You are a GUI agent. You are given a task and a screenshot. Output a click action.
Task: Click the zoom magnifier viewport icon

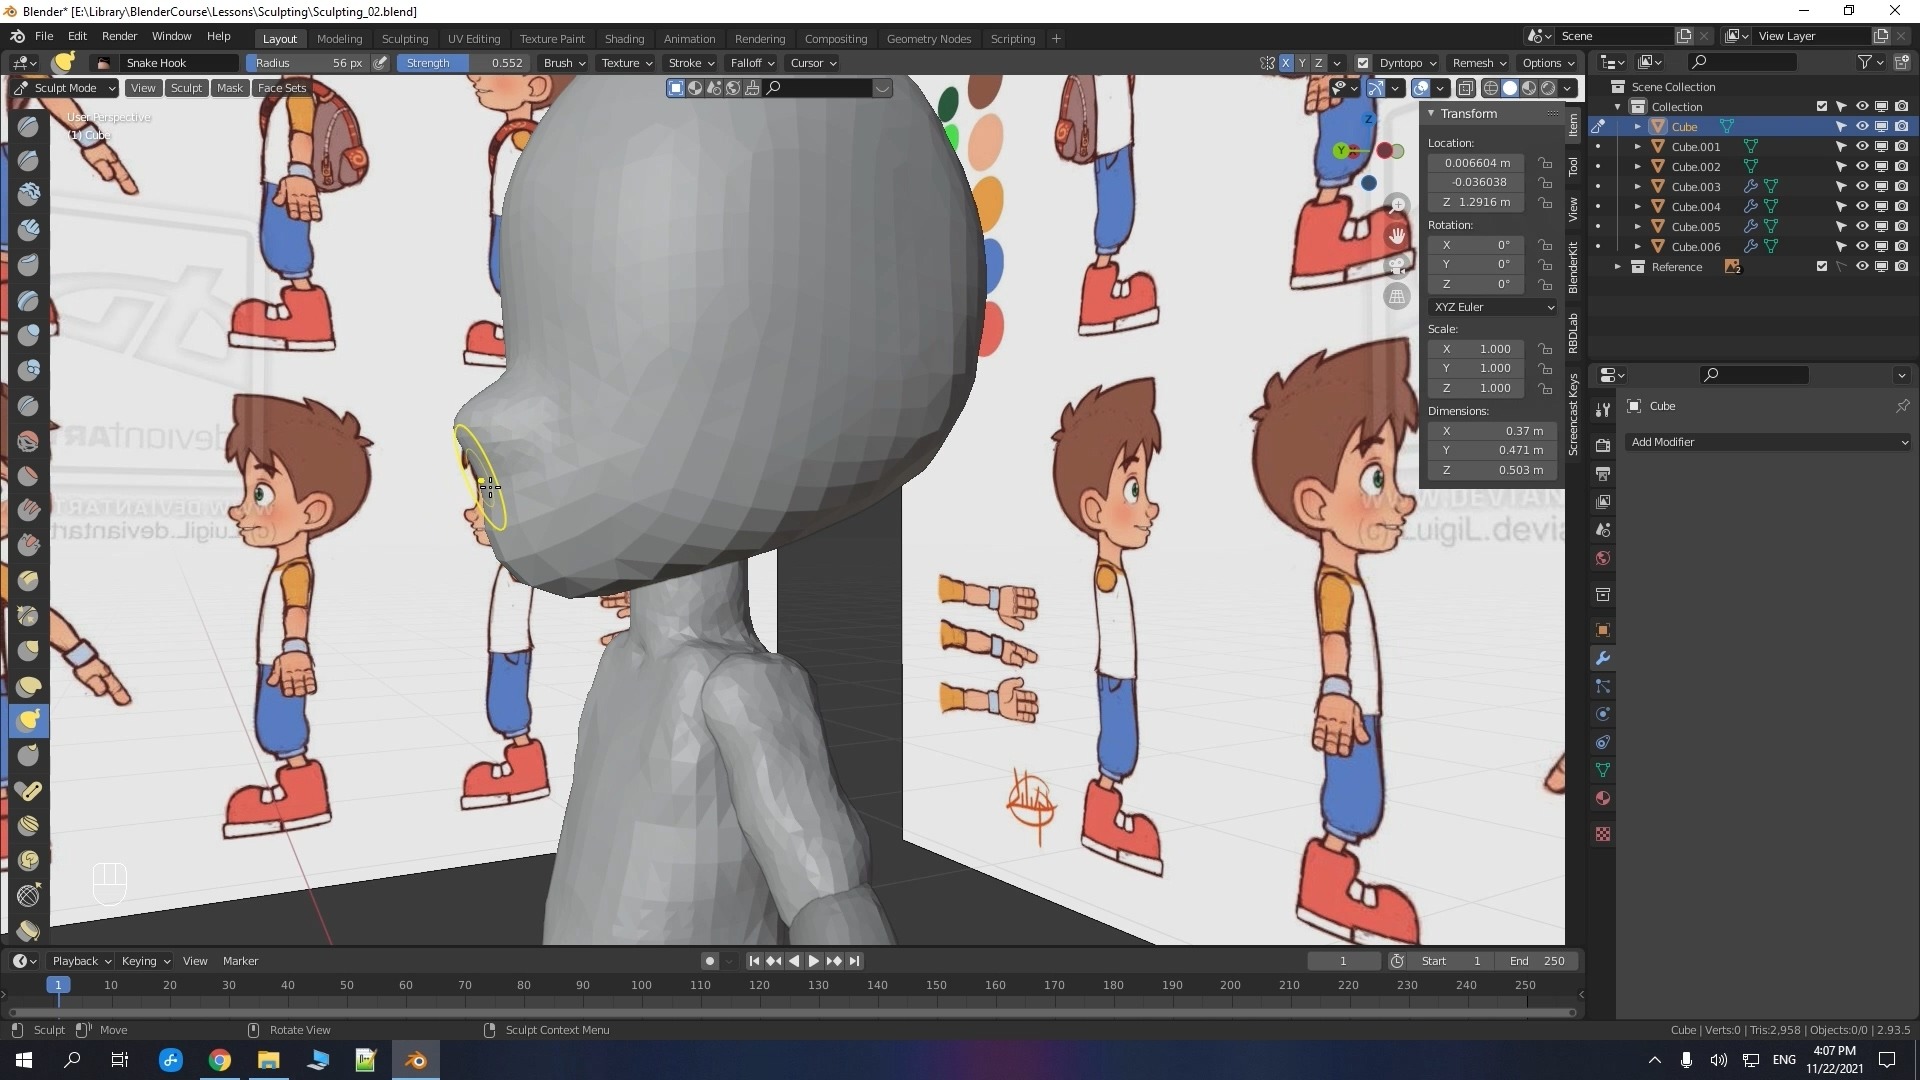pyautogui.click(x=1397, y=205)
